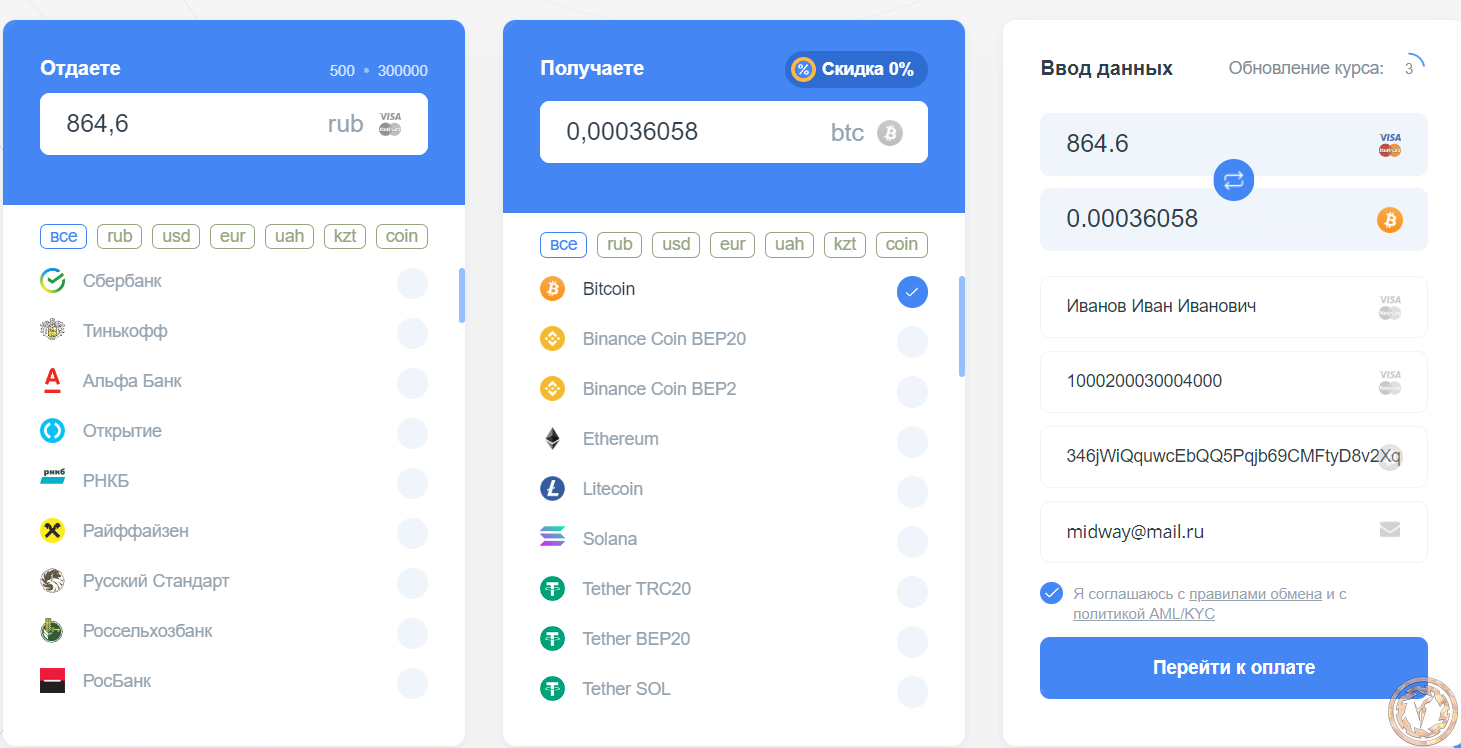Click the email field midway@mail.ru
This screenshot has height=748, width=1461.
point(1234,532)
